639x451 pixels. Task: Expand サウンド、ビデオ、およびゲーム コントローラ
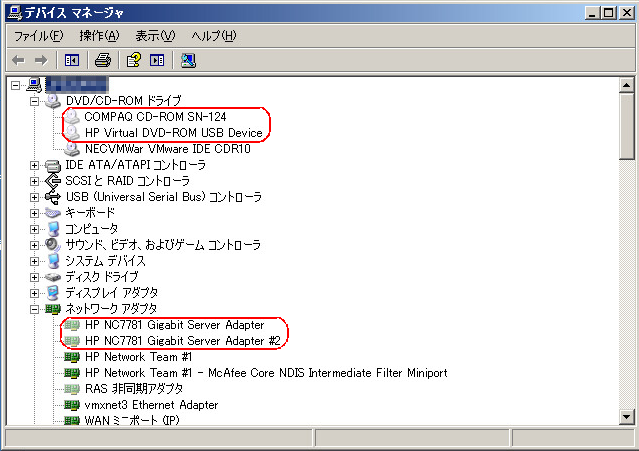pyautogui.click(x=34, y=245)
